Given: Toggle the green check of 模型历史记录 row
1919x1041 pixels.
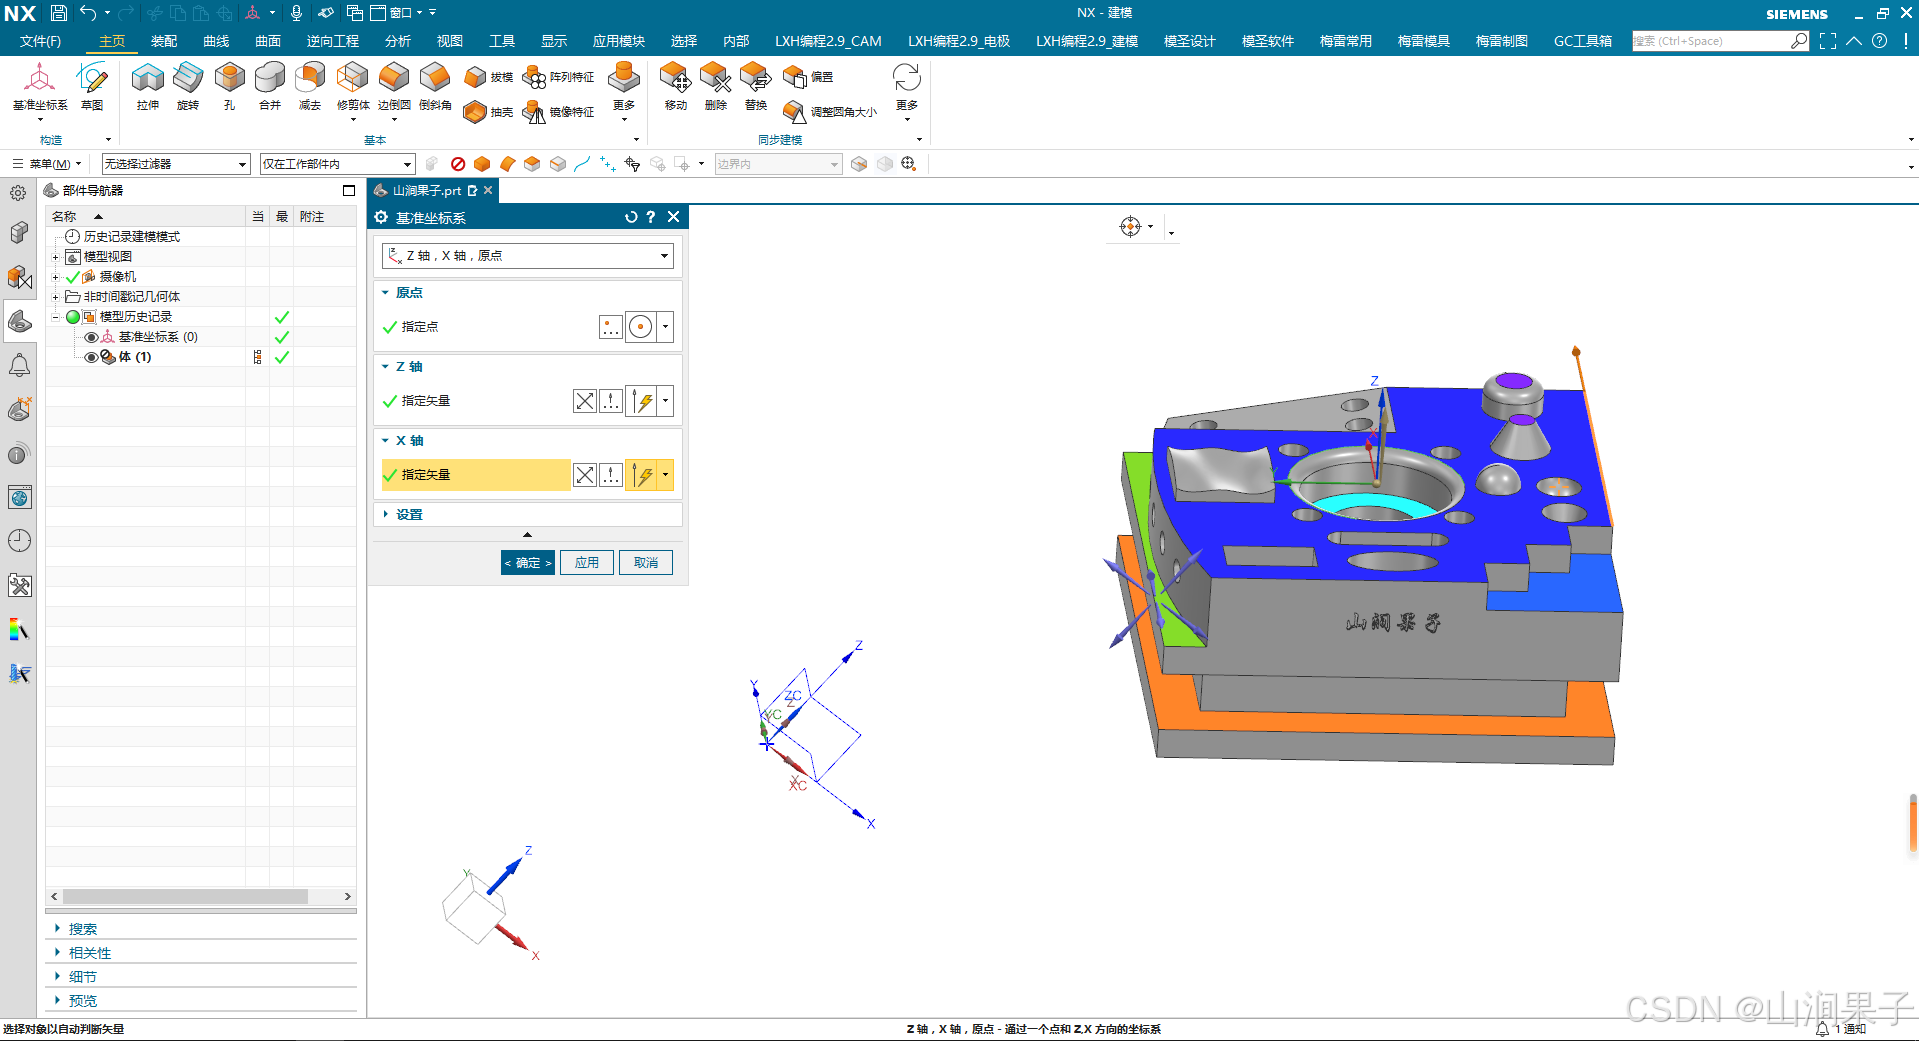Looking at the screenshot, I should [x=282, y=317].
